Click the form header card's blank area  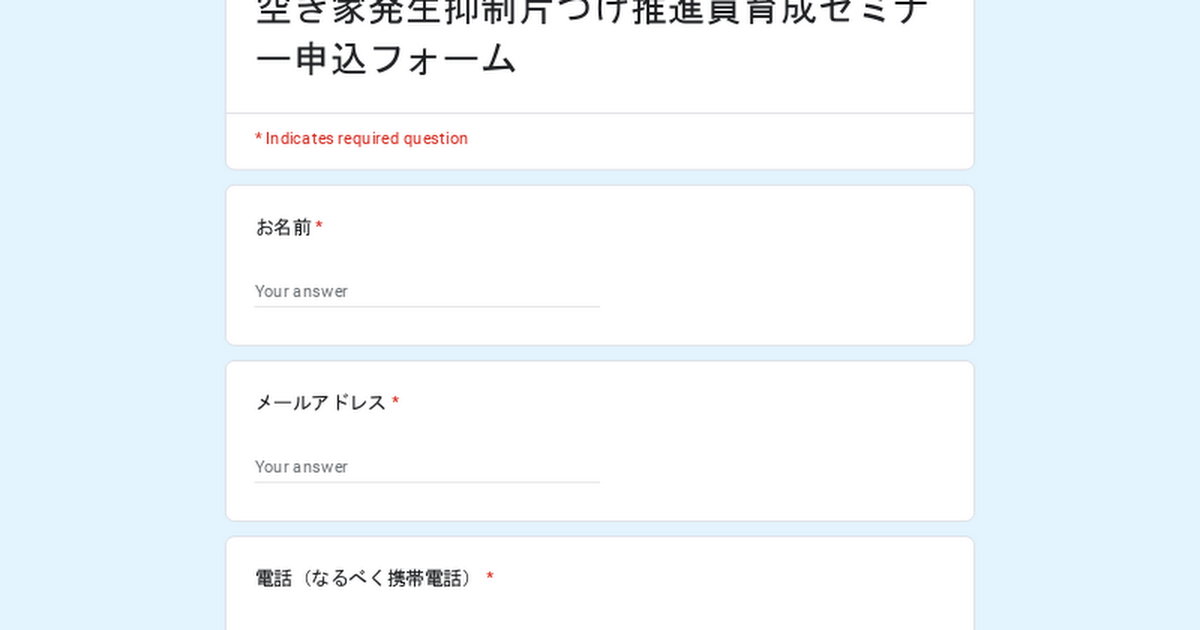(750, 140)
